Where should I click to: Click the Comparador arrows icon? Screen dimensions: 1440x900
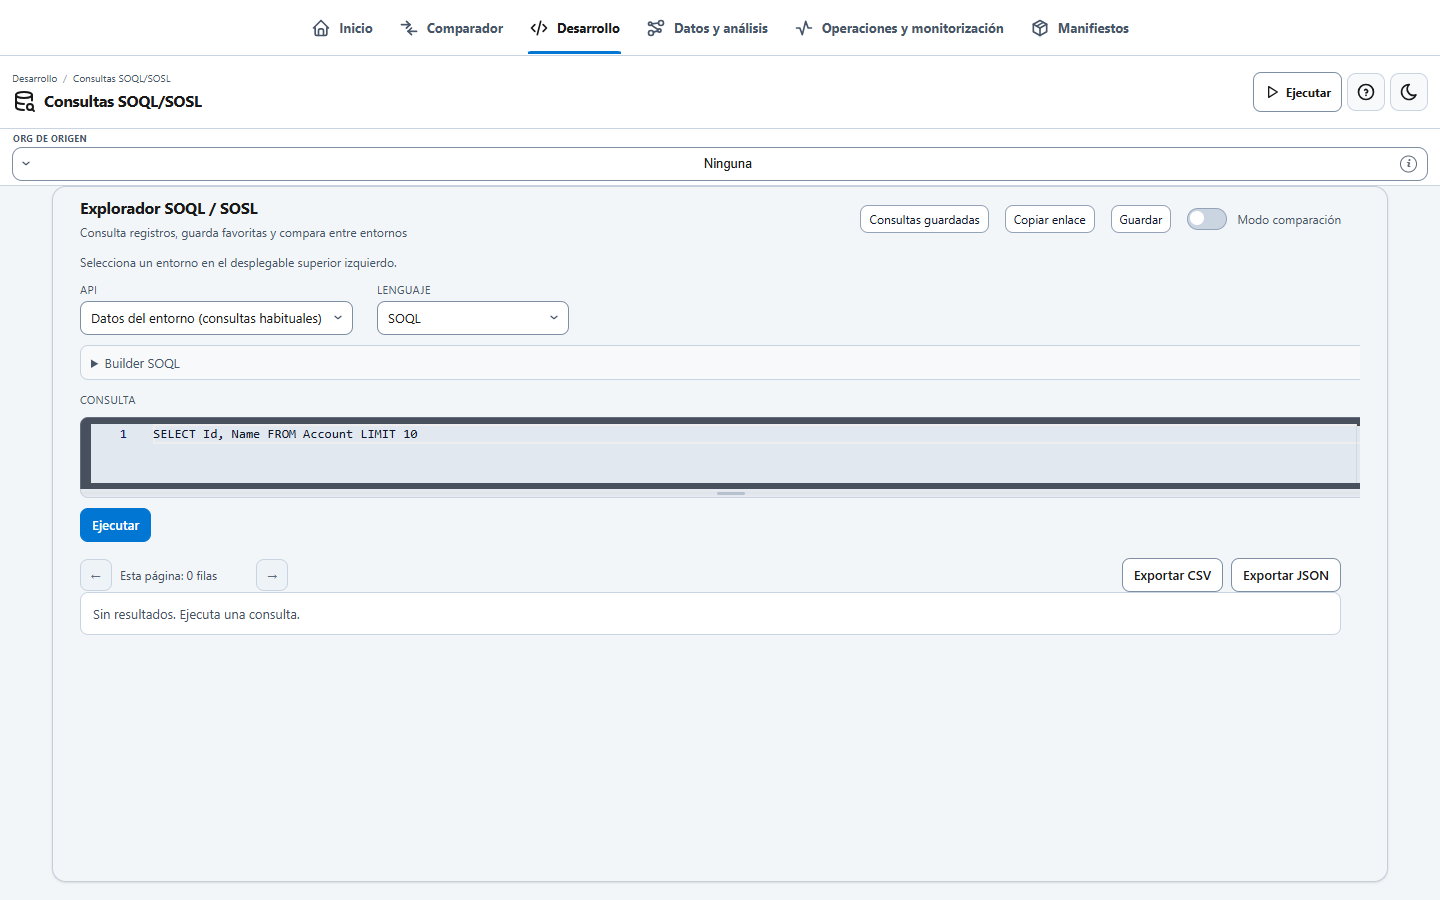coord(409,28)
